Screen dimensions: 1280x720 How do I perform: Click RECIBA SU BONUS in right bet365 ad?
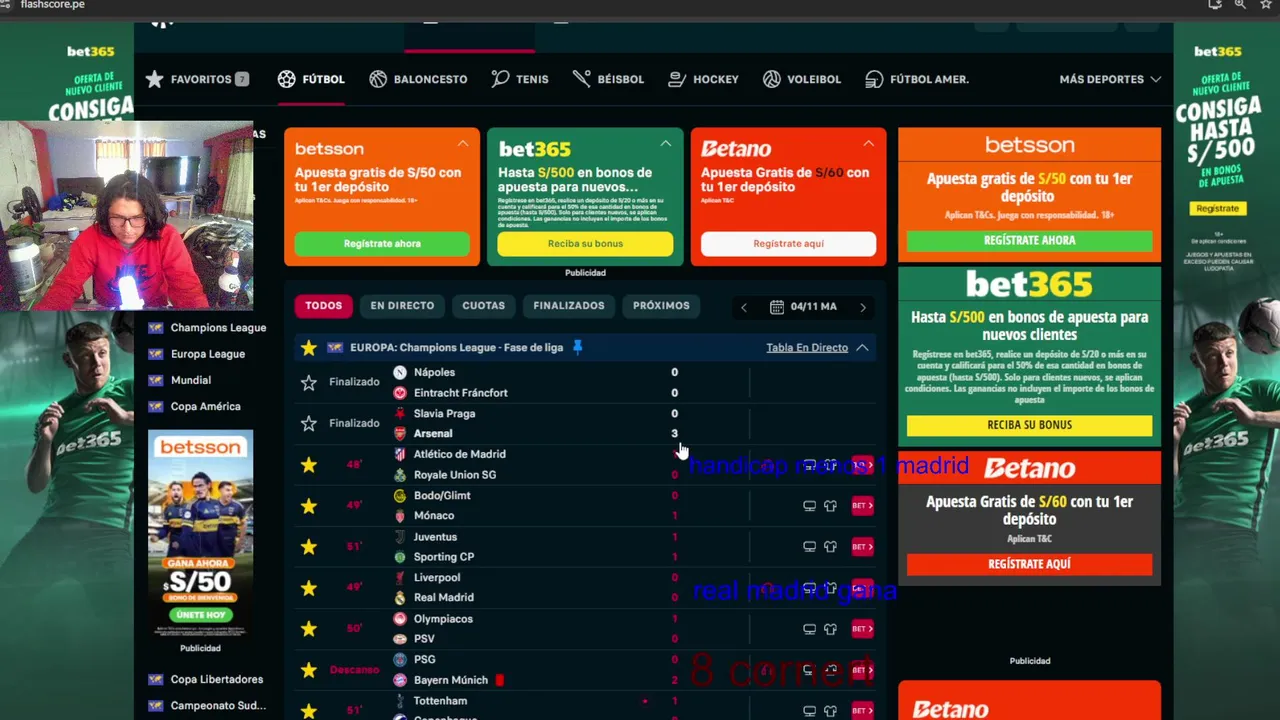point(1029,425)
